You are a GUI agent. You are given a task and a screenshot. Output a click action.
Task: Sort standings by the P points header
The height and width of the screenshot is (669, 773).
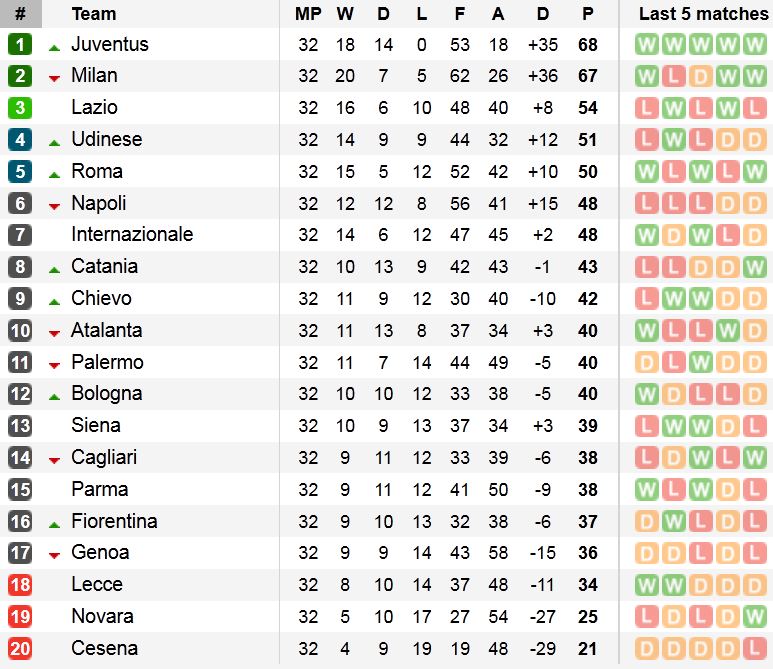pyautogui.click(x=587, y=14)
